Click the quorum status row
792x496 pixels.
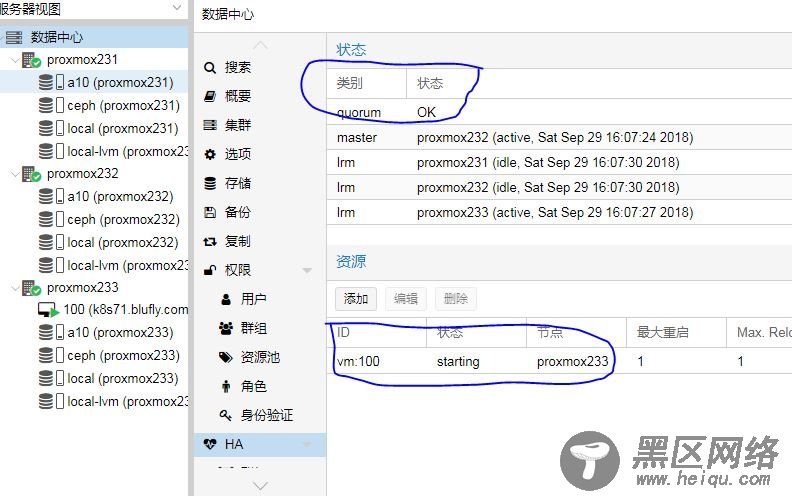(560, 112)
